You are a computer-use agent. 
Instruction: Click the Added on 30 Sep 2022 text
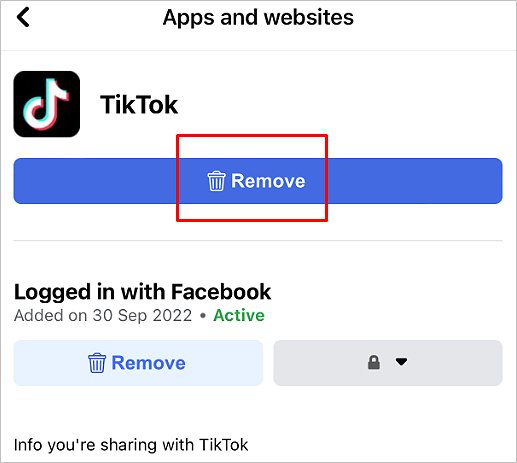(103, 316)
